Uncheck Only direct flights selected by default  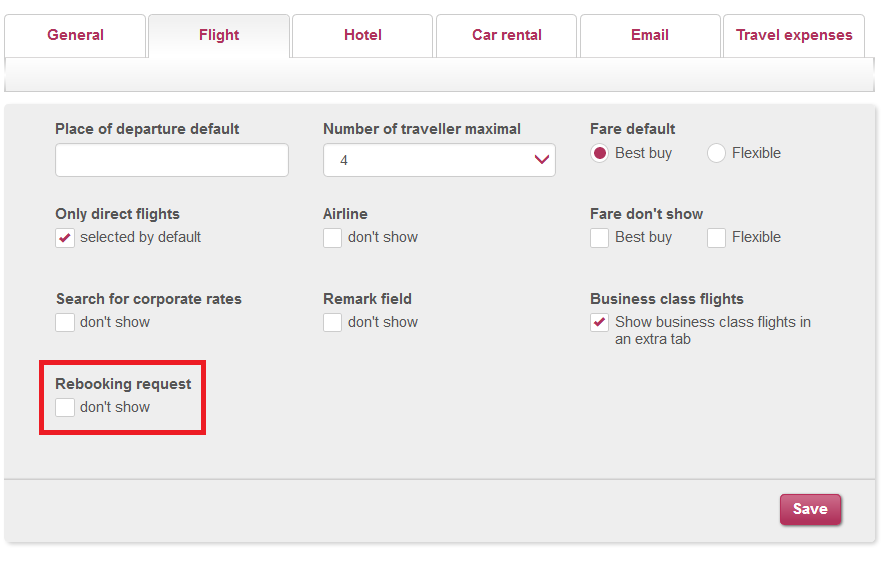[65, 238]
